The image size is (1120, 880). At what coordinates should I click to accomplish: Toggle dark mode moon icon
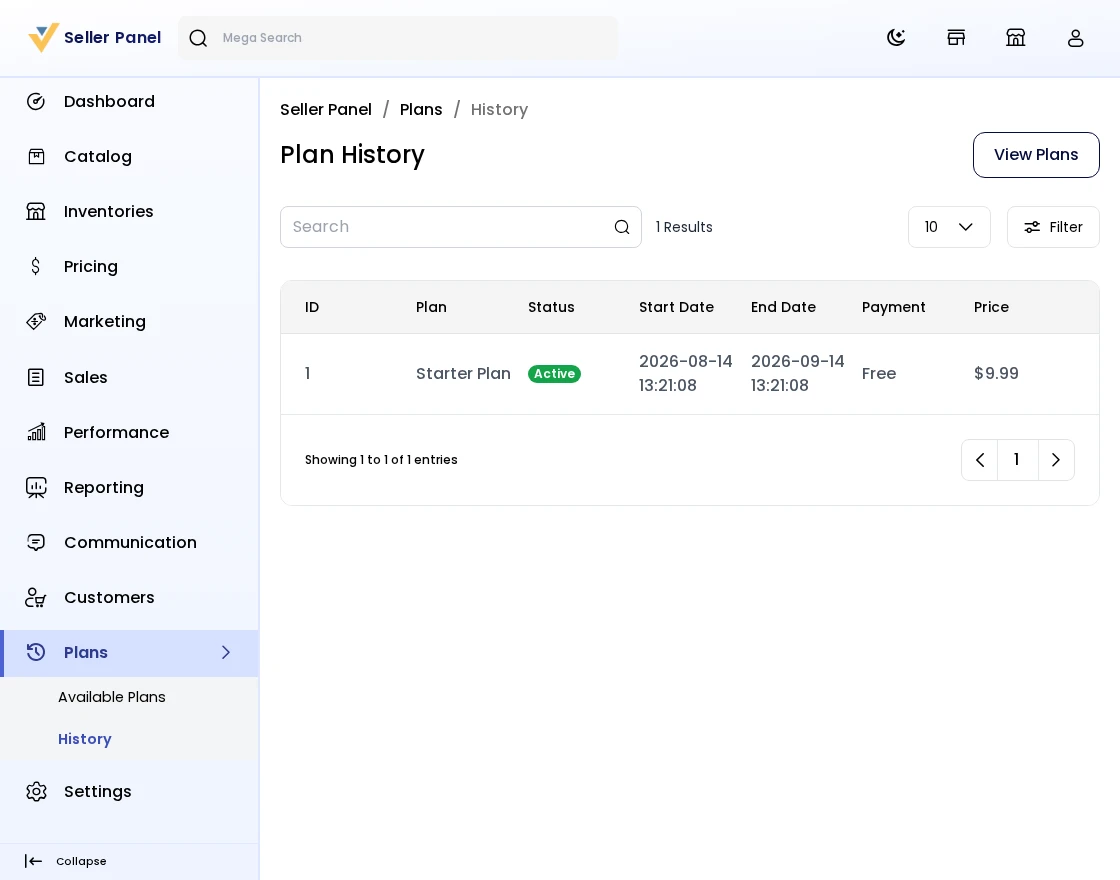pos(896,38)
